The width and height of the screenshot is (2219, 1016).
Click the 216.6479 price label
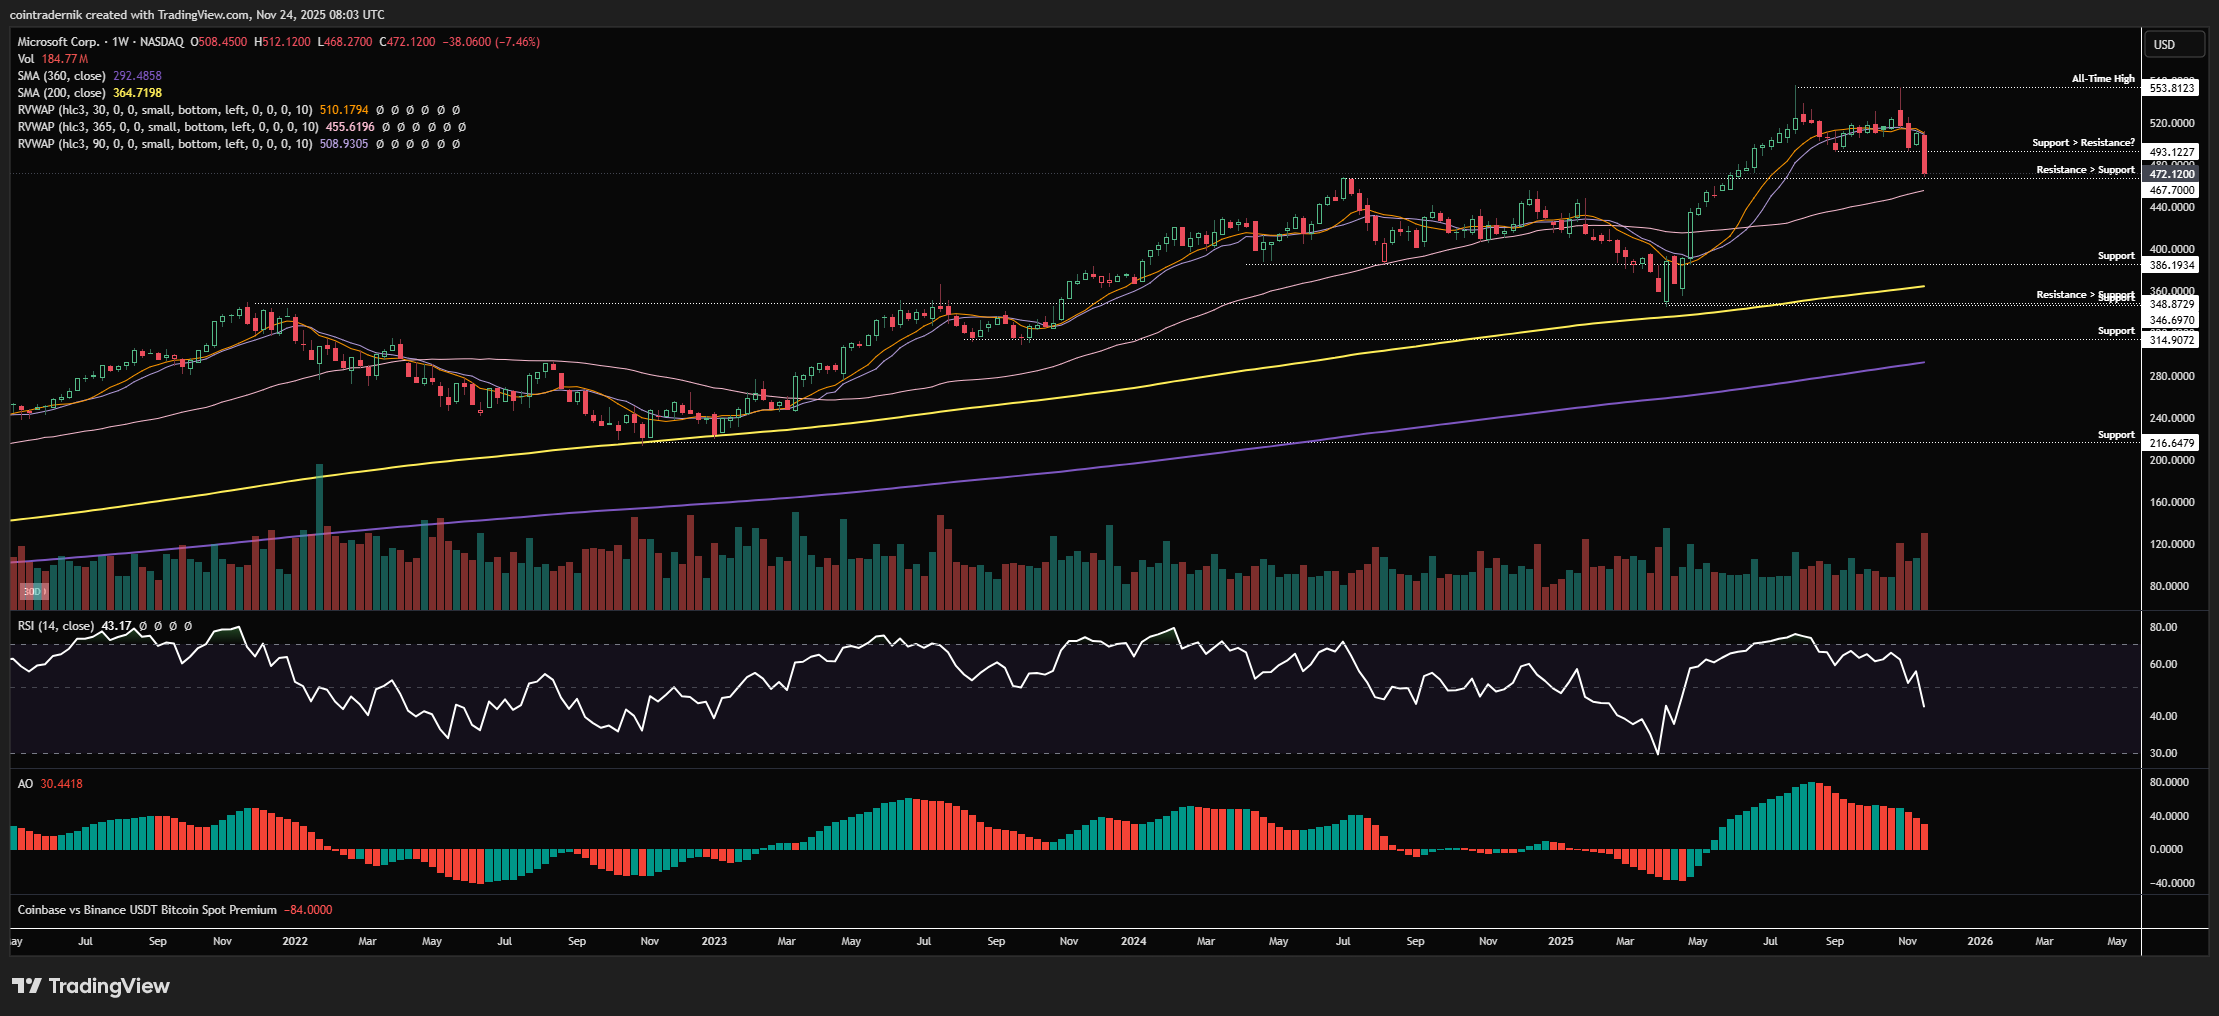tap(2172, 443)
